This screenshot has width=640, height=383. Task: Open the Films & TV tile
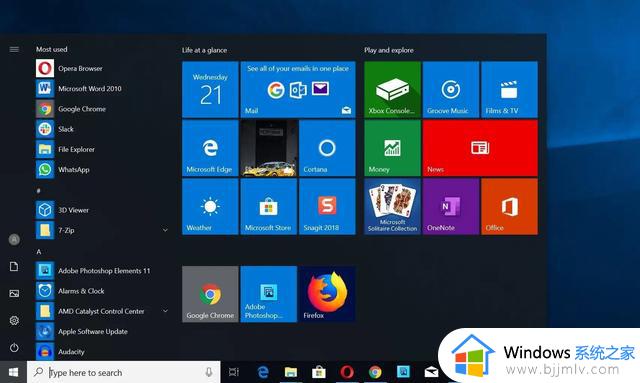509,89
